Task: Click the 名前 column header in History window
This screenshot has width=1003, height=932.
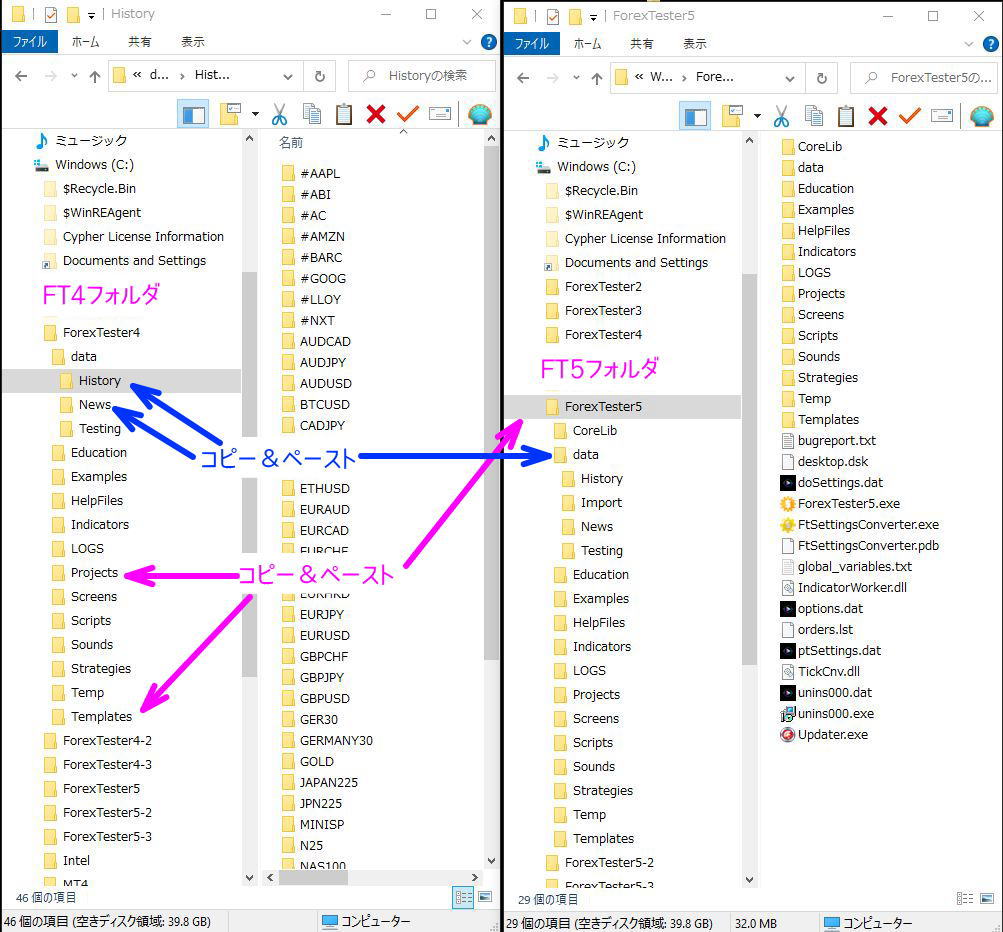Action: (x=290, y=143)
